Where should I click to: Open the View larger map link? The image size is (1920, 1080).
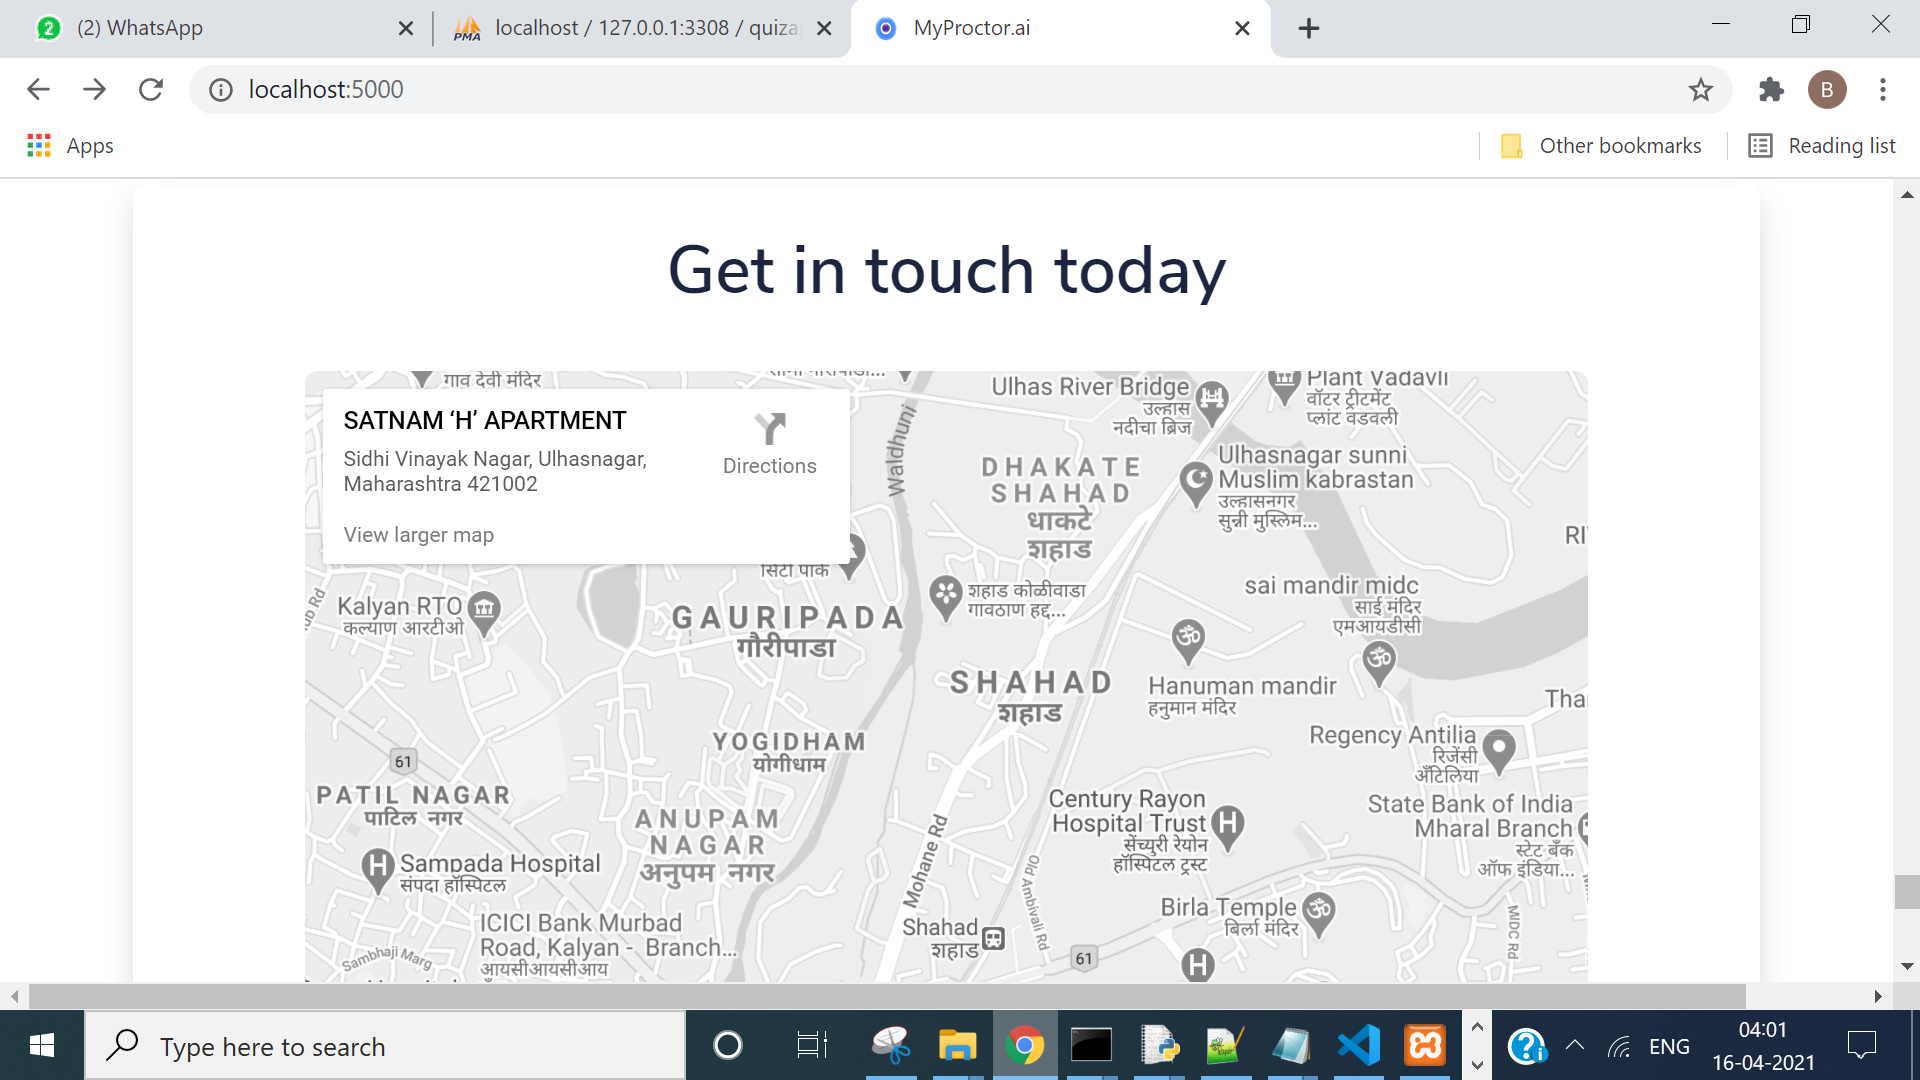(418, 535)
